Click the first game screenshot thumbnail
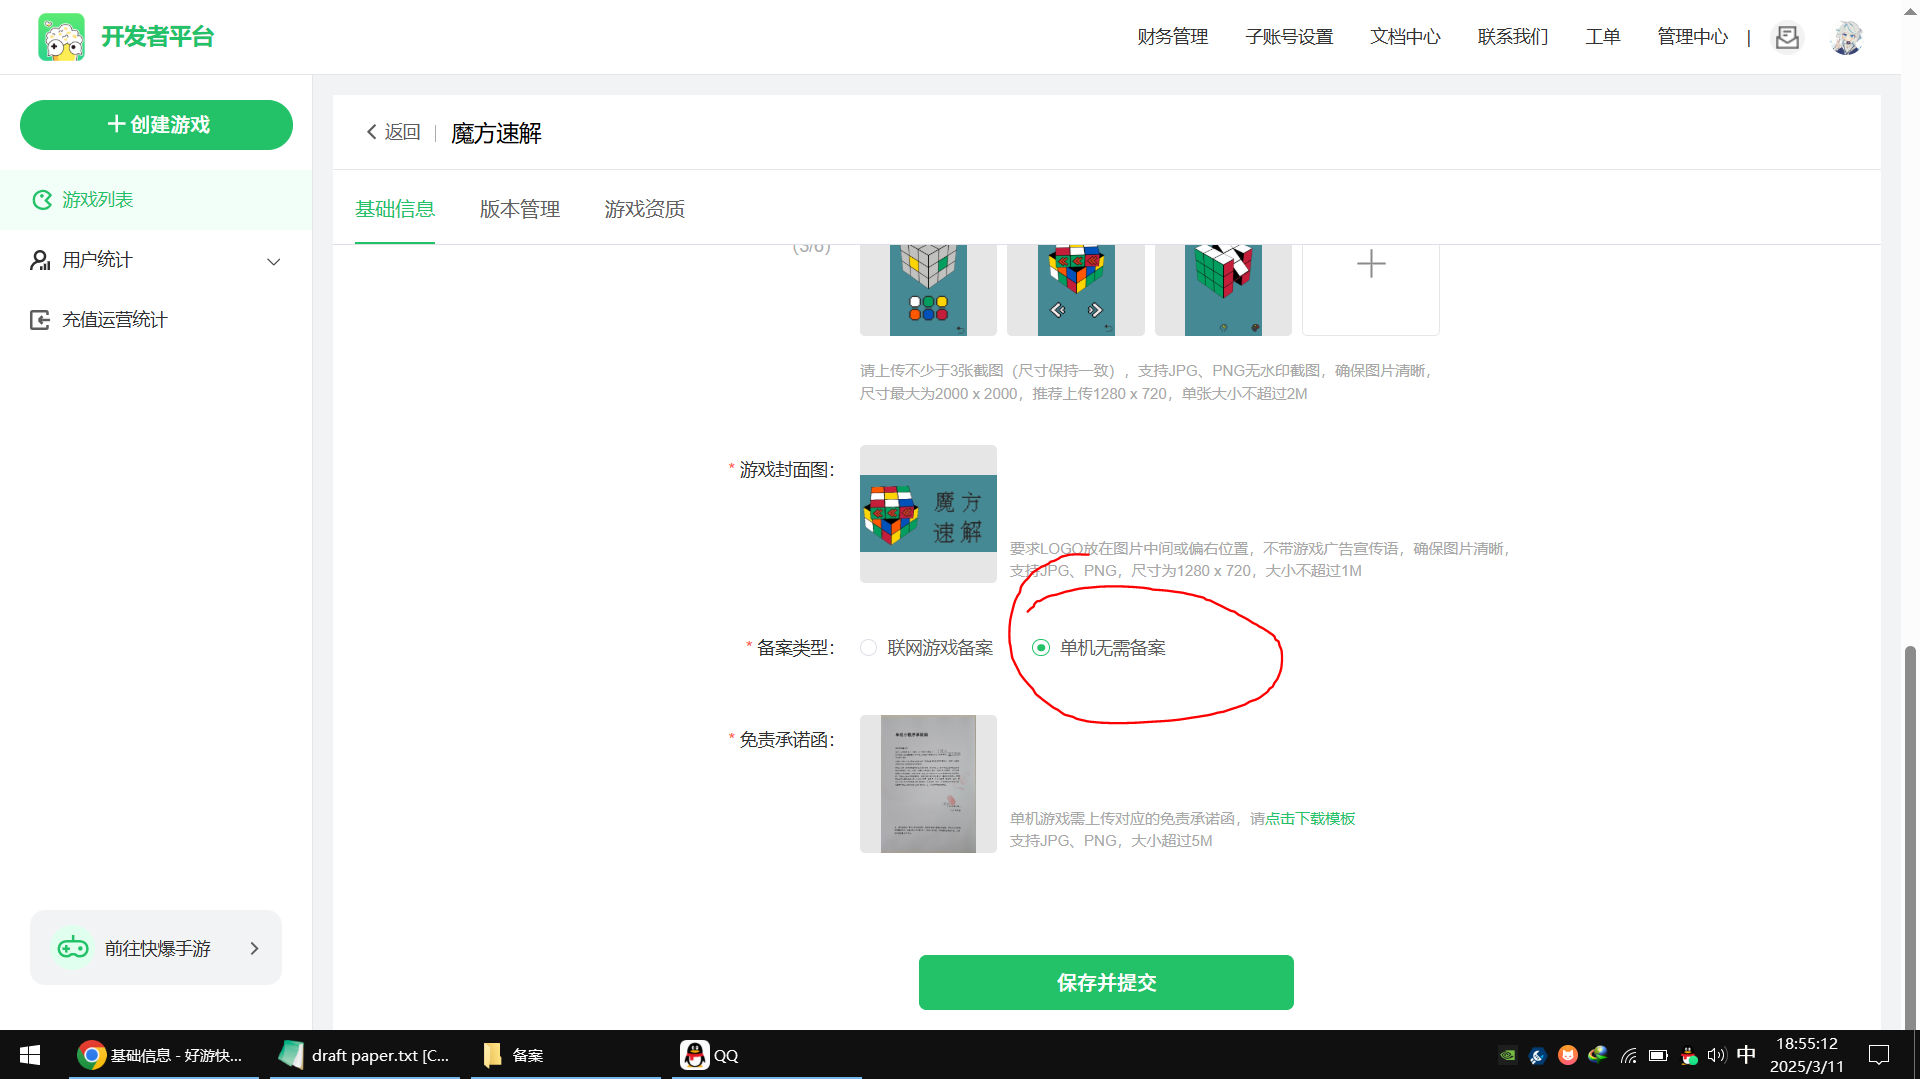The height and width of the screenshot is (1079, 1920). tap(928, 290)
